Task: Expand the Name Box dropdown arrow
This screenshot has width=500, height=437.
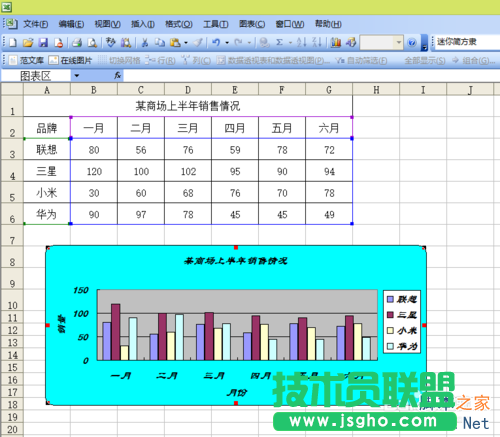Action: click(77, 76)
